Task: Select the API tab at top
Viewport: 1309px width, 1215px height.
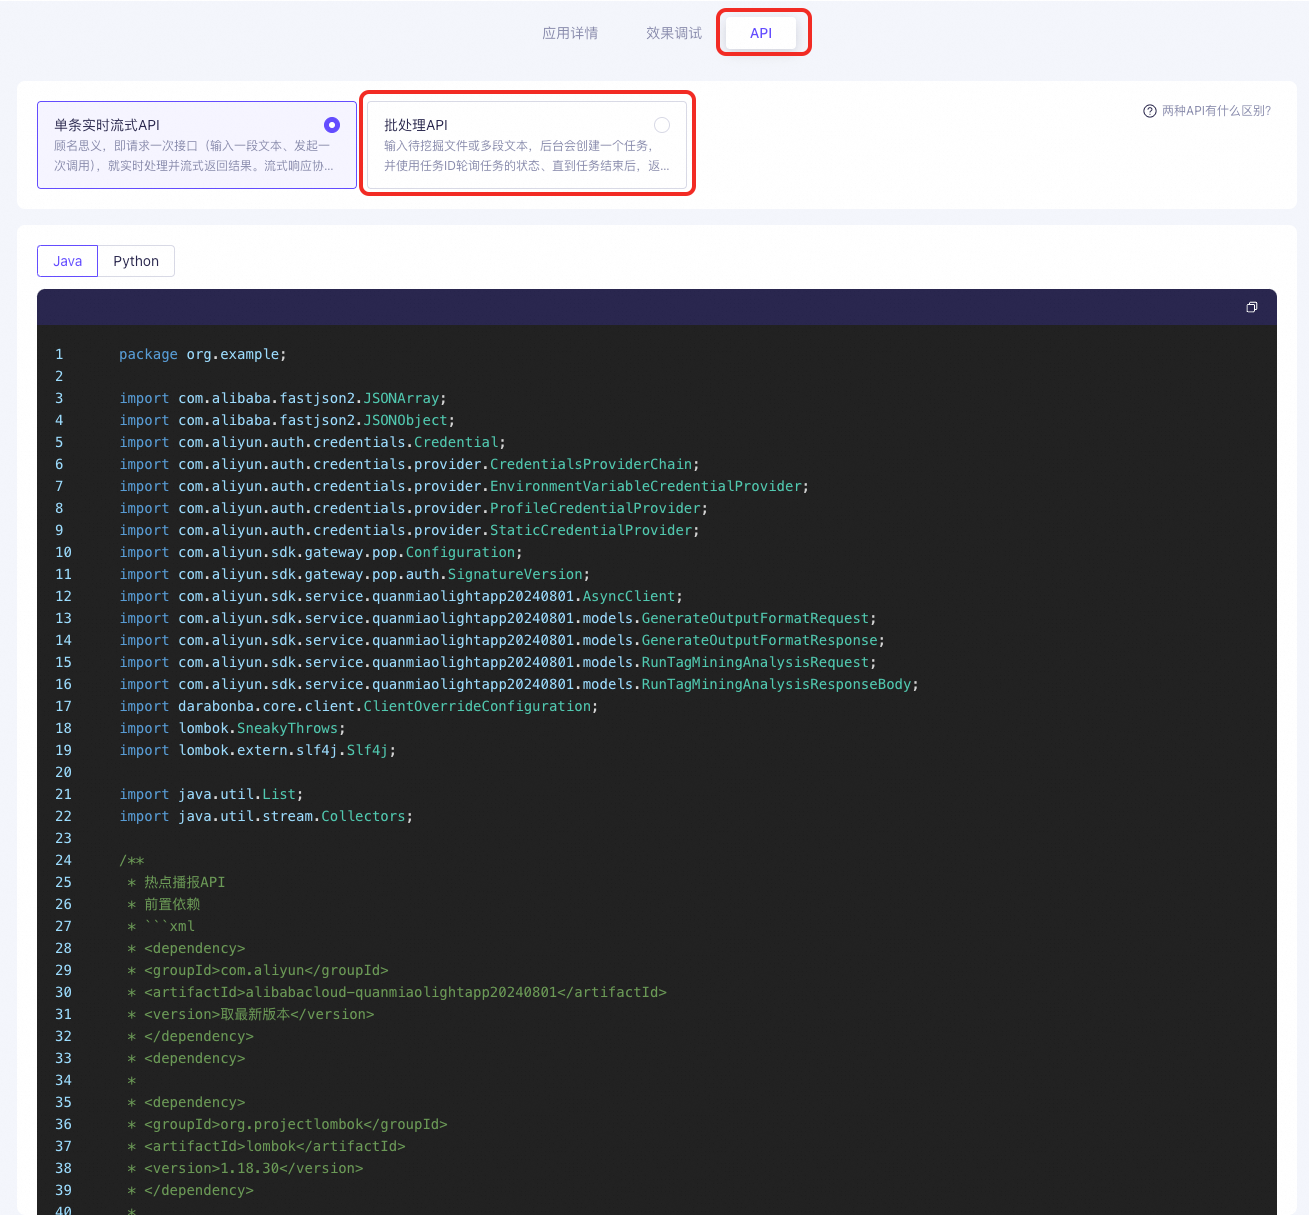Action: 761,33
